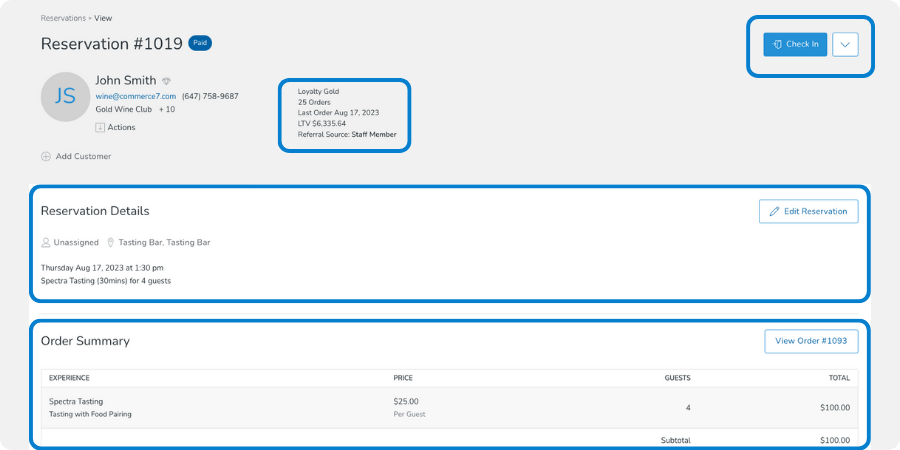Viewport: 900px width, 450px height.
Task: Expand the dropdown arrow beside Check In
Action: point(845,44)
